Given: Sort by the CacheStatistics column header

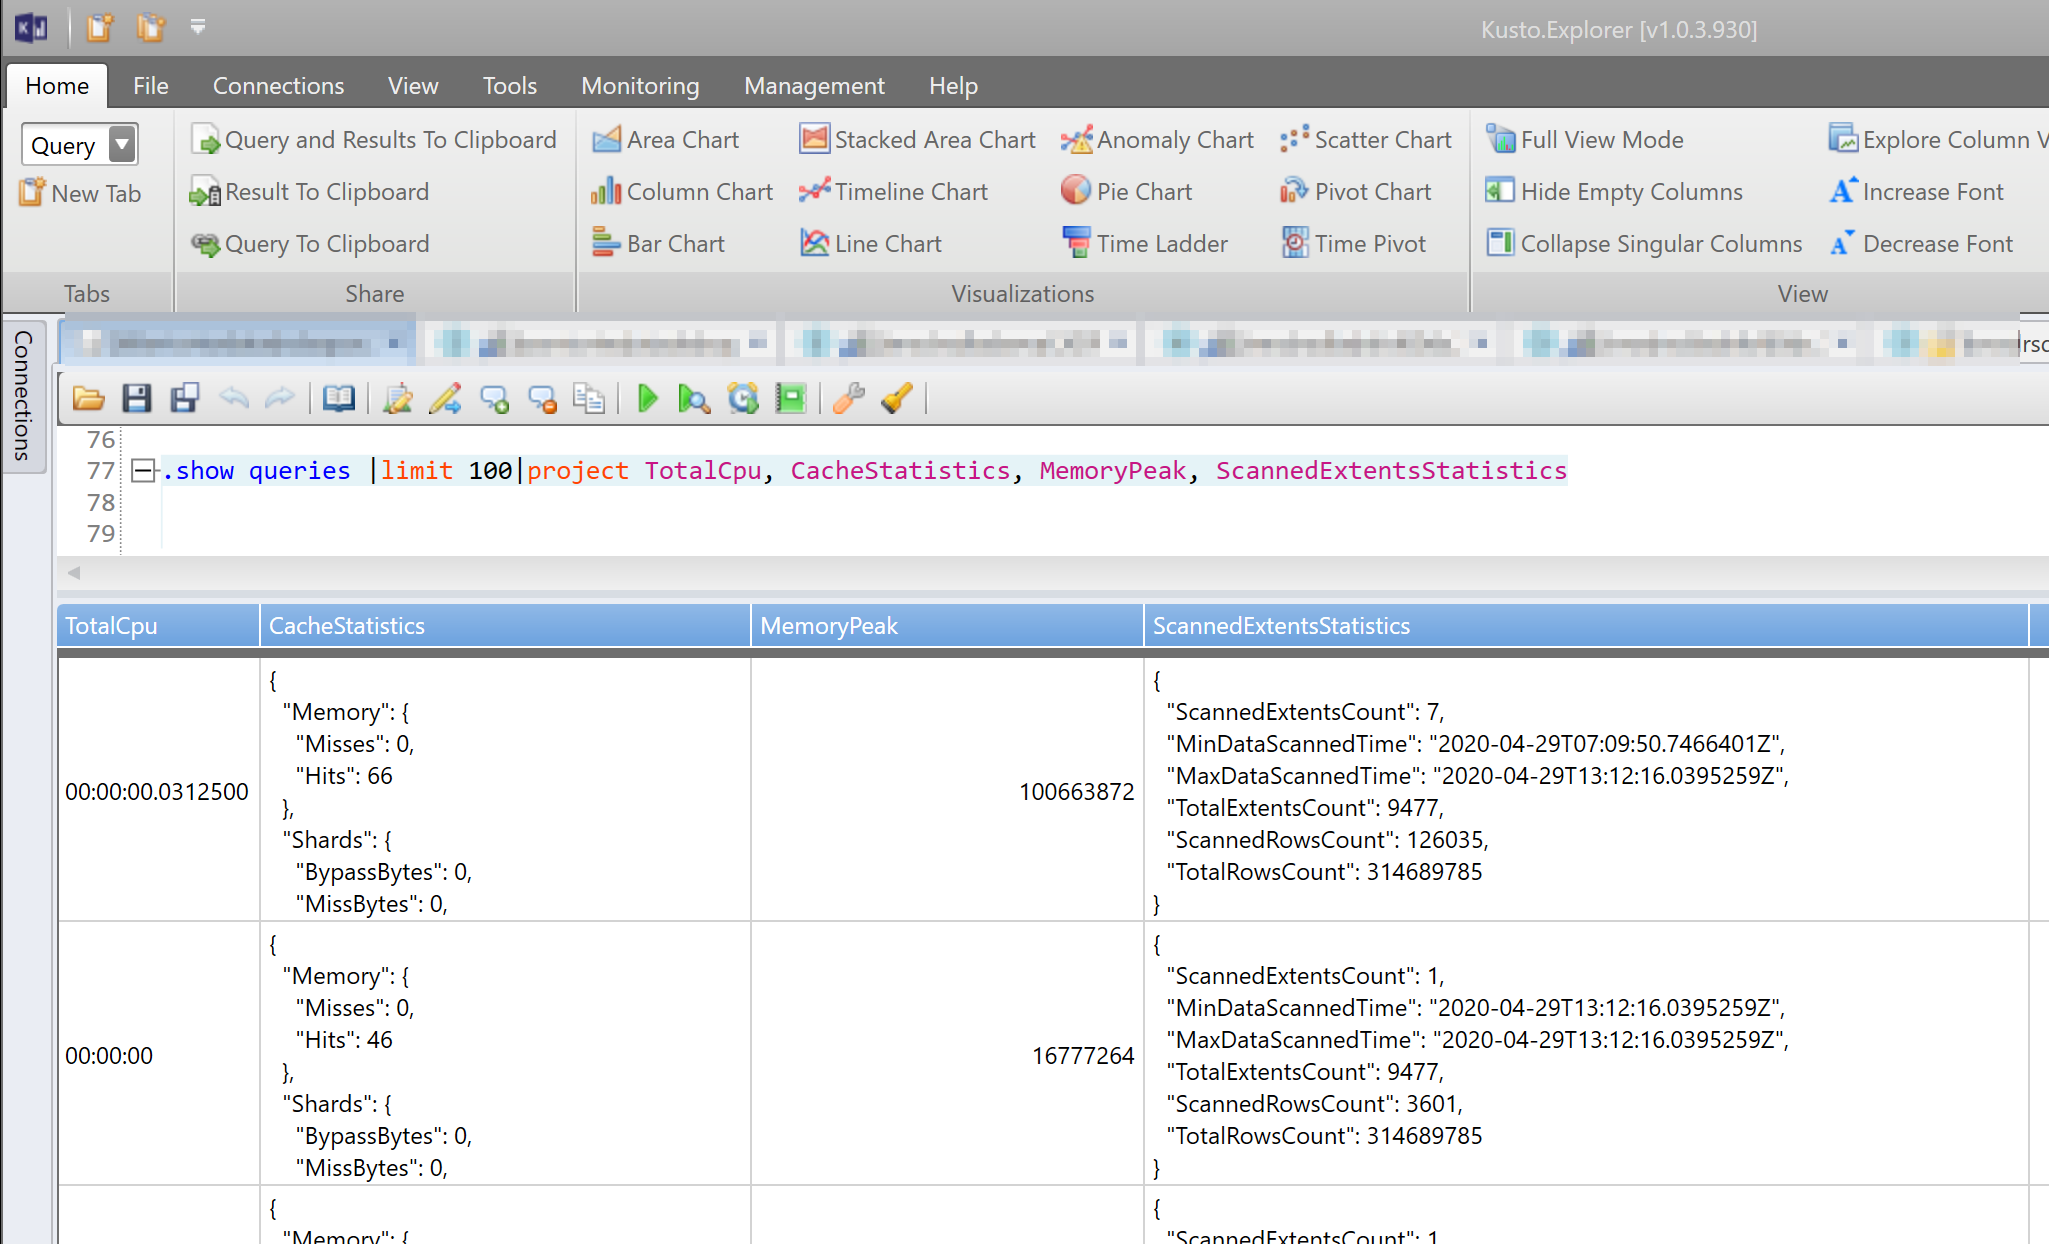Looking at the screenshot, I should click(x=505, y=626).
